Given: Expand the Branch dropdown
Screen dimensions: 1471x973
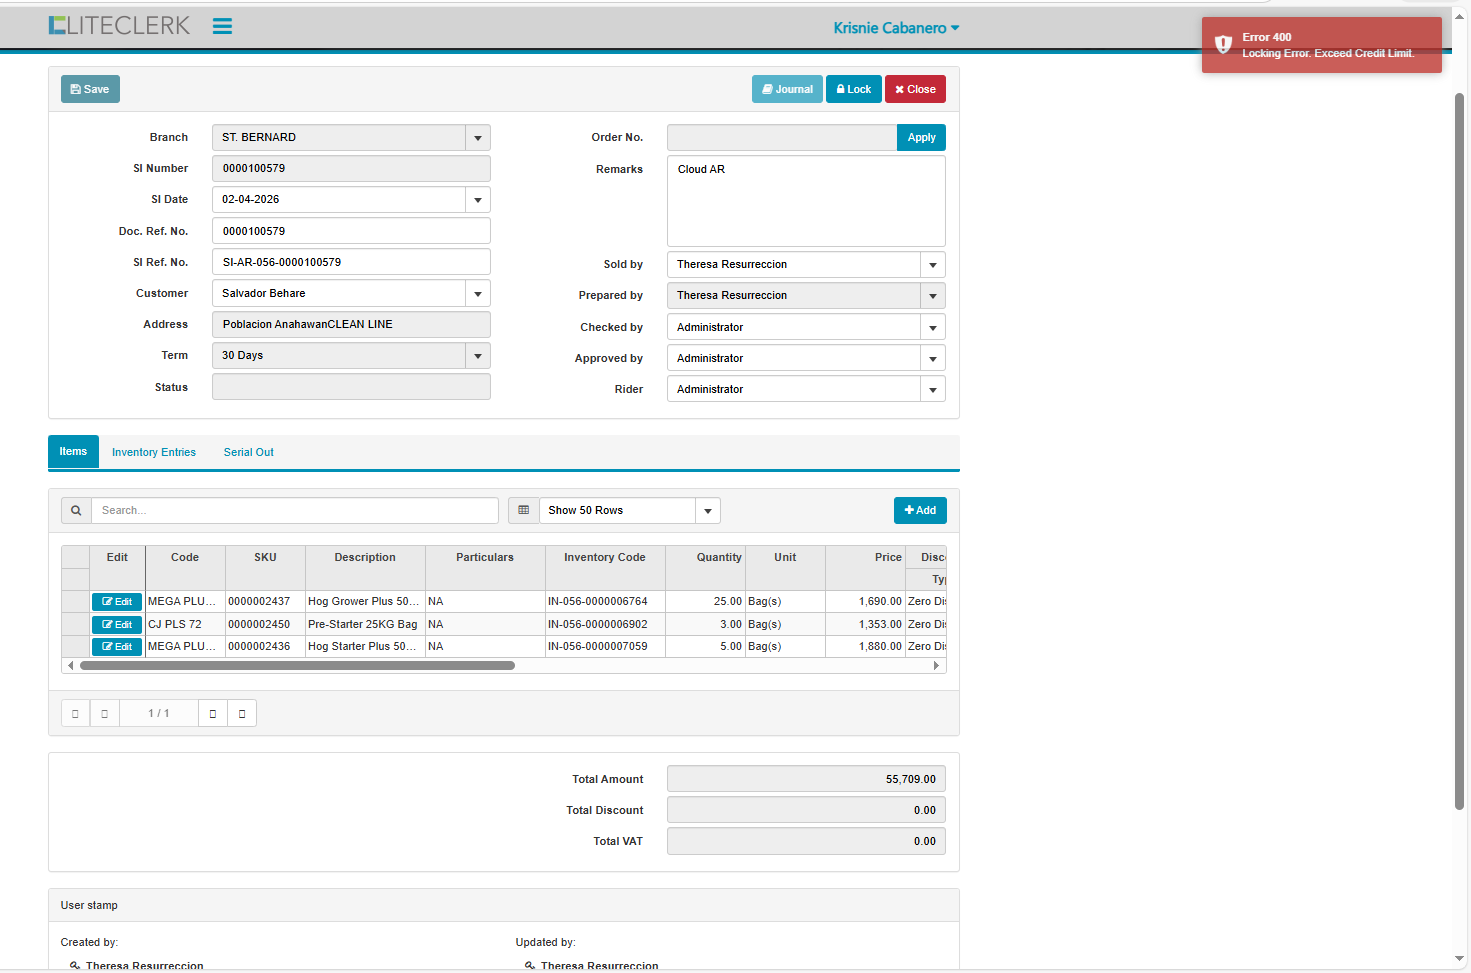Looking at the screenshot, I should click(x=478, y=138).
